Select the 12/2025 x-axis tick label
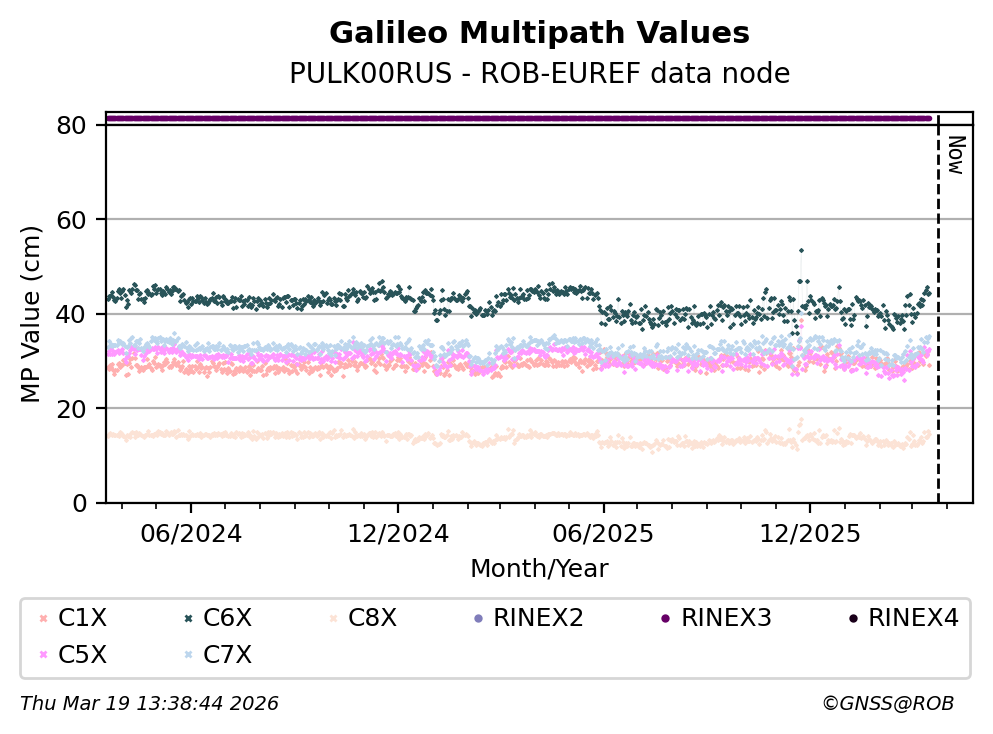The height and width of the screenshot is (734, 993). point(809,534)
